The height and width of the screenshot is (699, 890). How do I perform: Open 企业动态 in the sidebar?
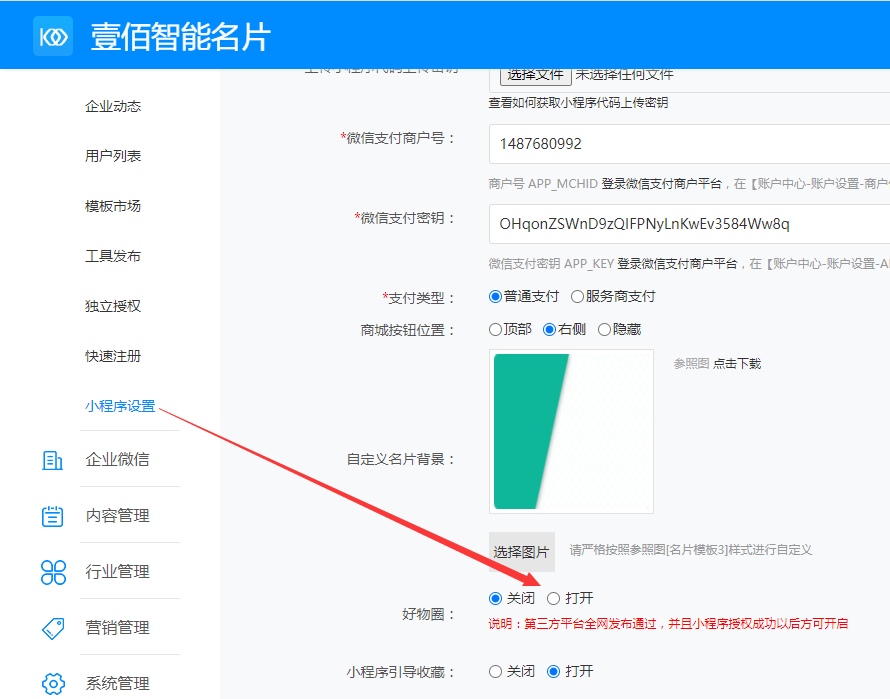(x=113, y=106)
